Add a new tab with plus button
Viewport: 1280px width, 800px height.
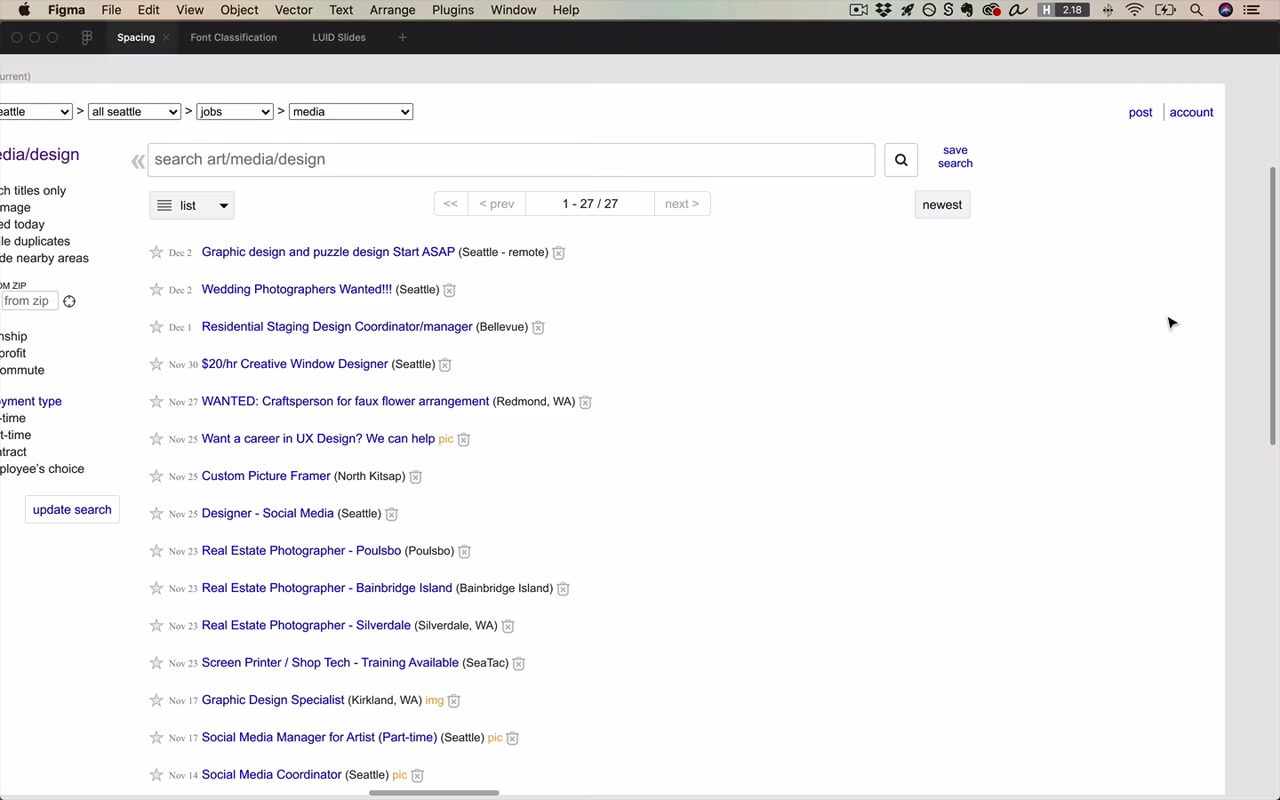403,37
